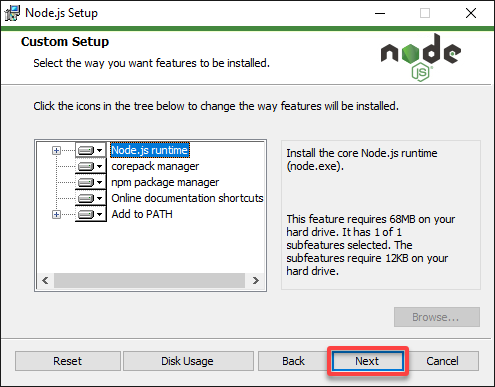Minimize the Node.js Setup window
This screenshot has height=387, width=495.
[x=380, y=13]
